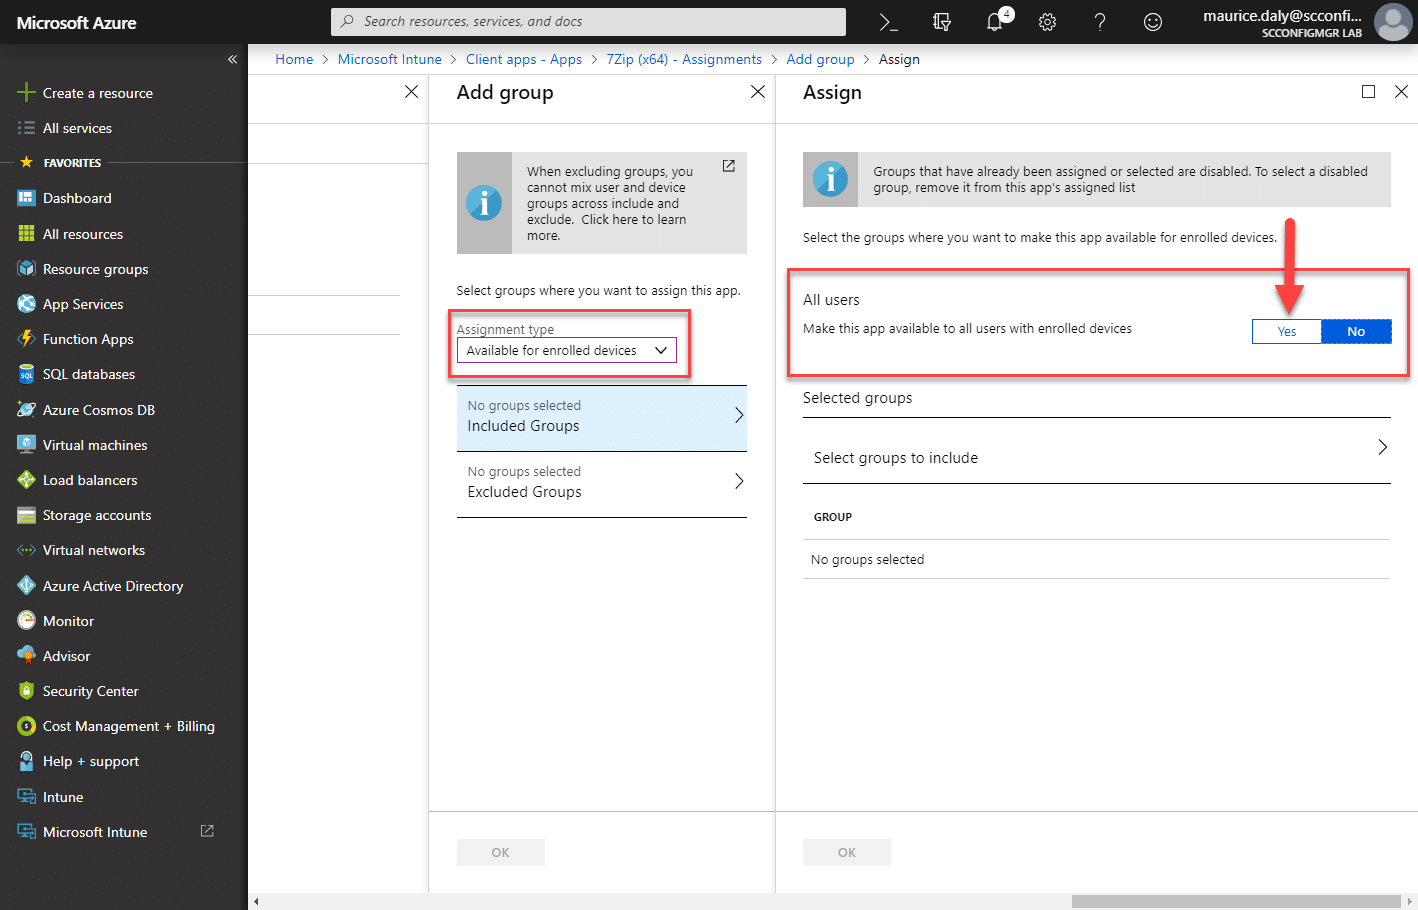The height and width of the screenshot is (910, 1418).
Task: Open Monitor in sidebar
Action: point(68,620)
